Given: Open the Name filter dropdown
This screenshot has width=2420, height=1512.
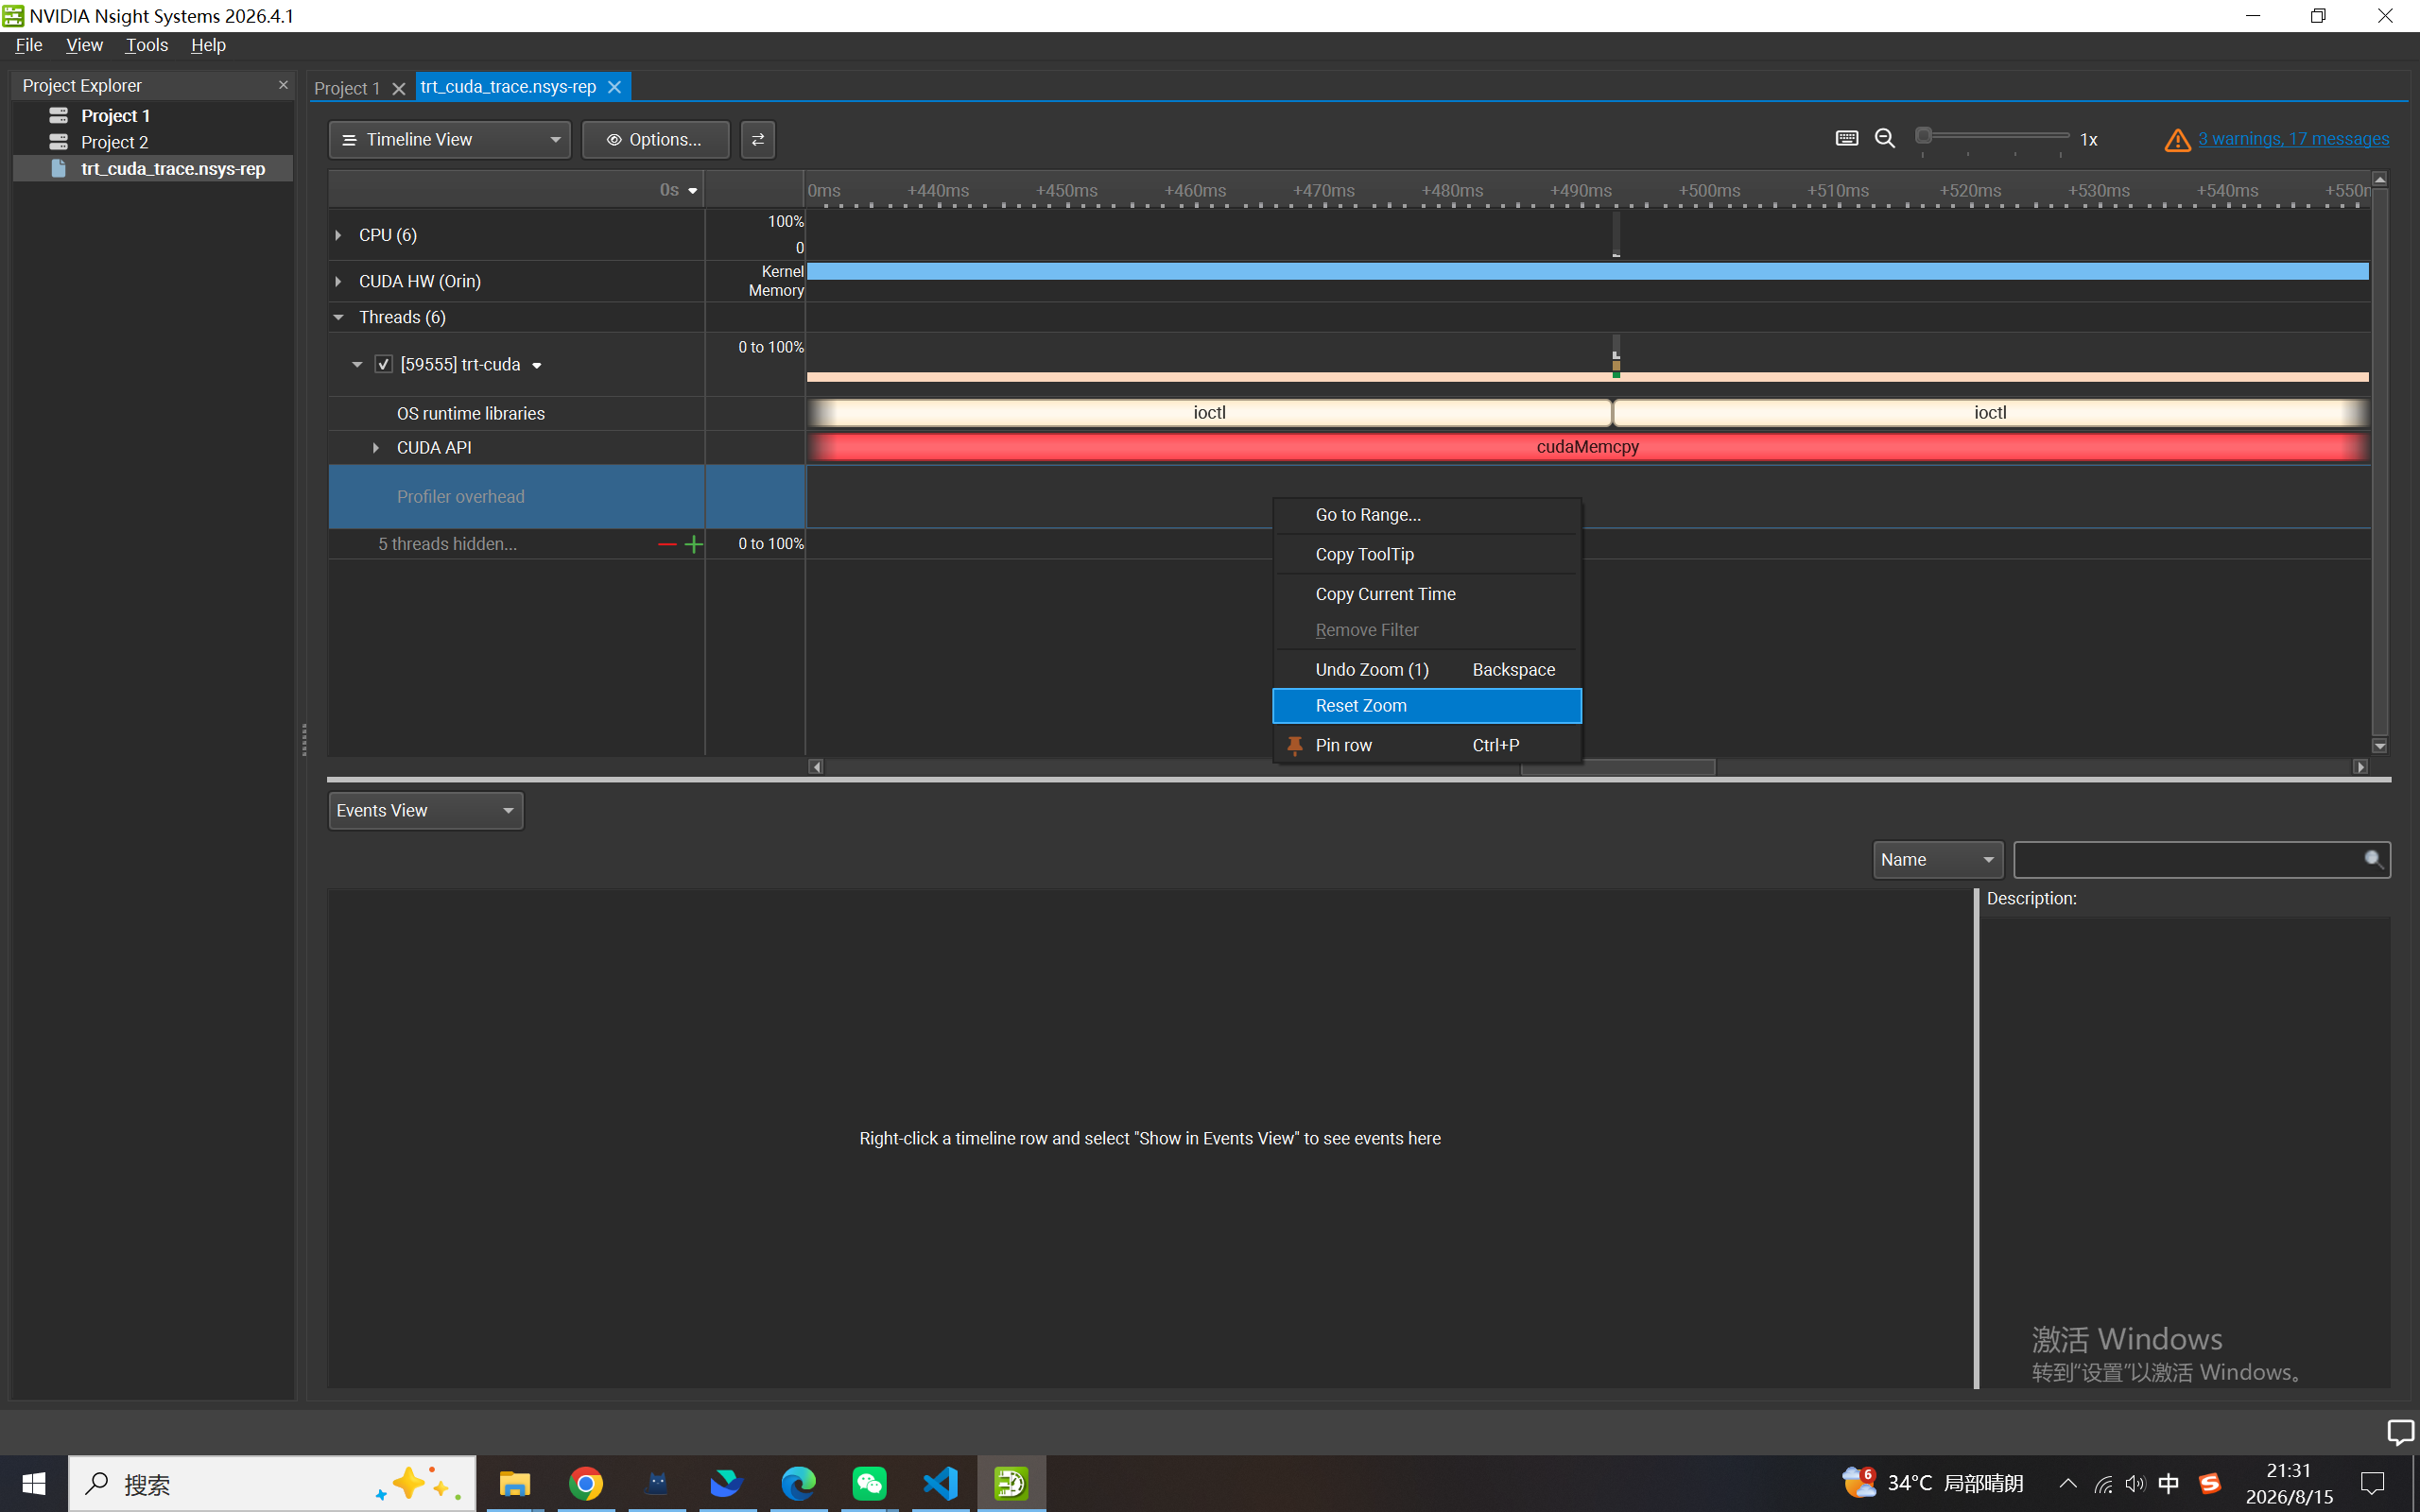Looking at the screenshot, I should (1937, 860).
